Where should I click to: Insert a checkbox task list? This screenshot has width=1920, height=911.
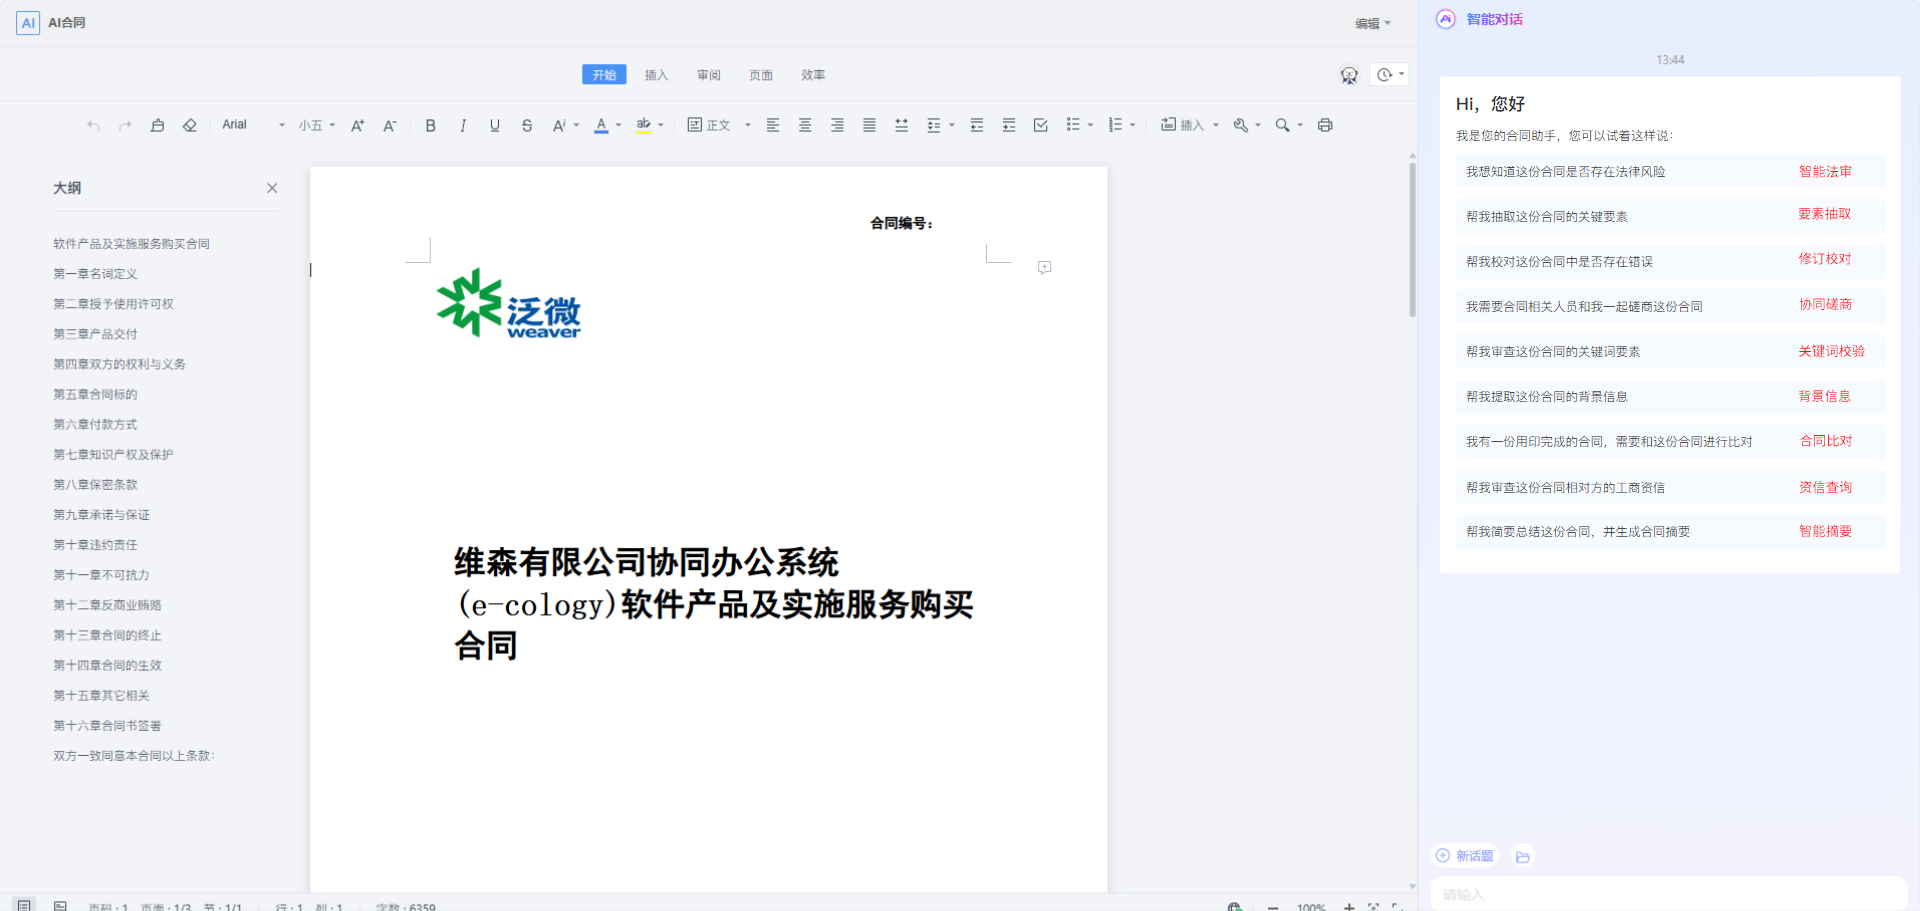tap(1041, 125)
